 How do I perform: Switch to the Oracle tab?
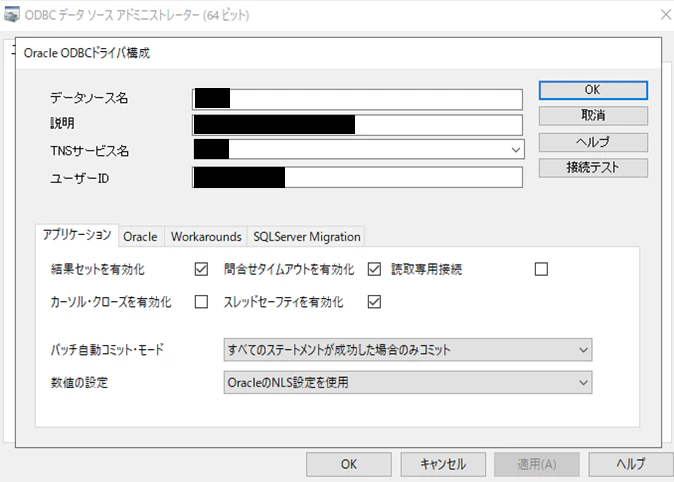pos(140,237)
